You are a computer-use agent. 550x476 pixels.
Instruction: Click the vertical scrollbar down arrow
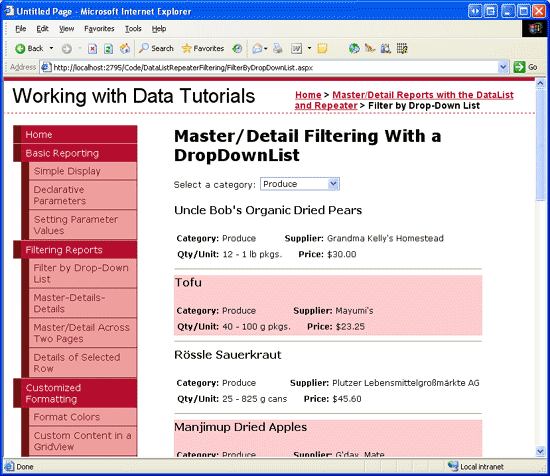click(x=540, y=451)
